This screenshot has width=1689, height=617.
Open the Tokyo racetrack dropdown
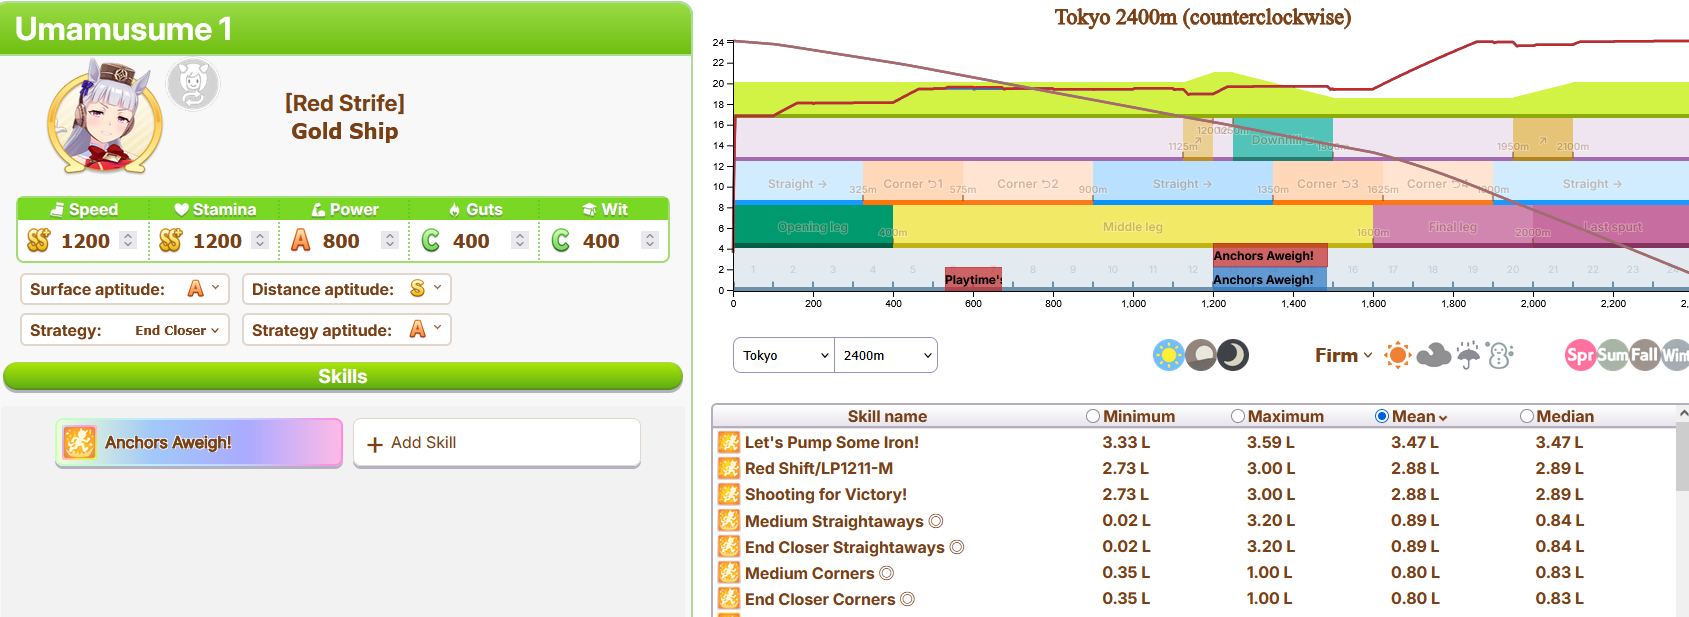784,355
